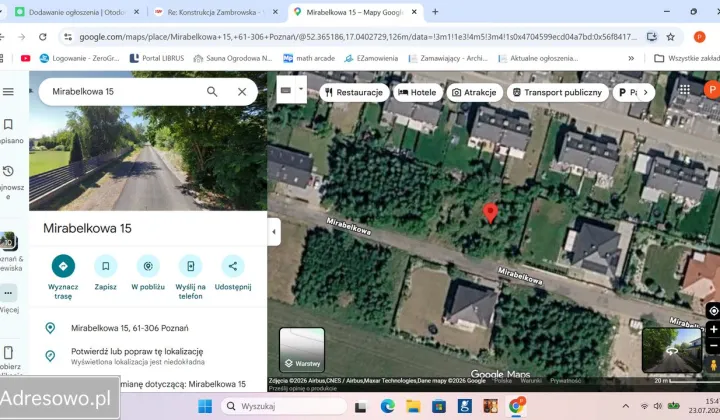Screen dimensions: 720x420
Task: Open Logowanie - ZeroGr bookmark
Action: (79, 58)
